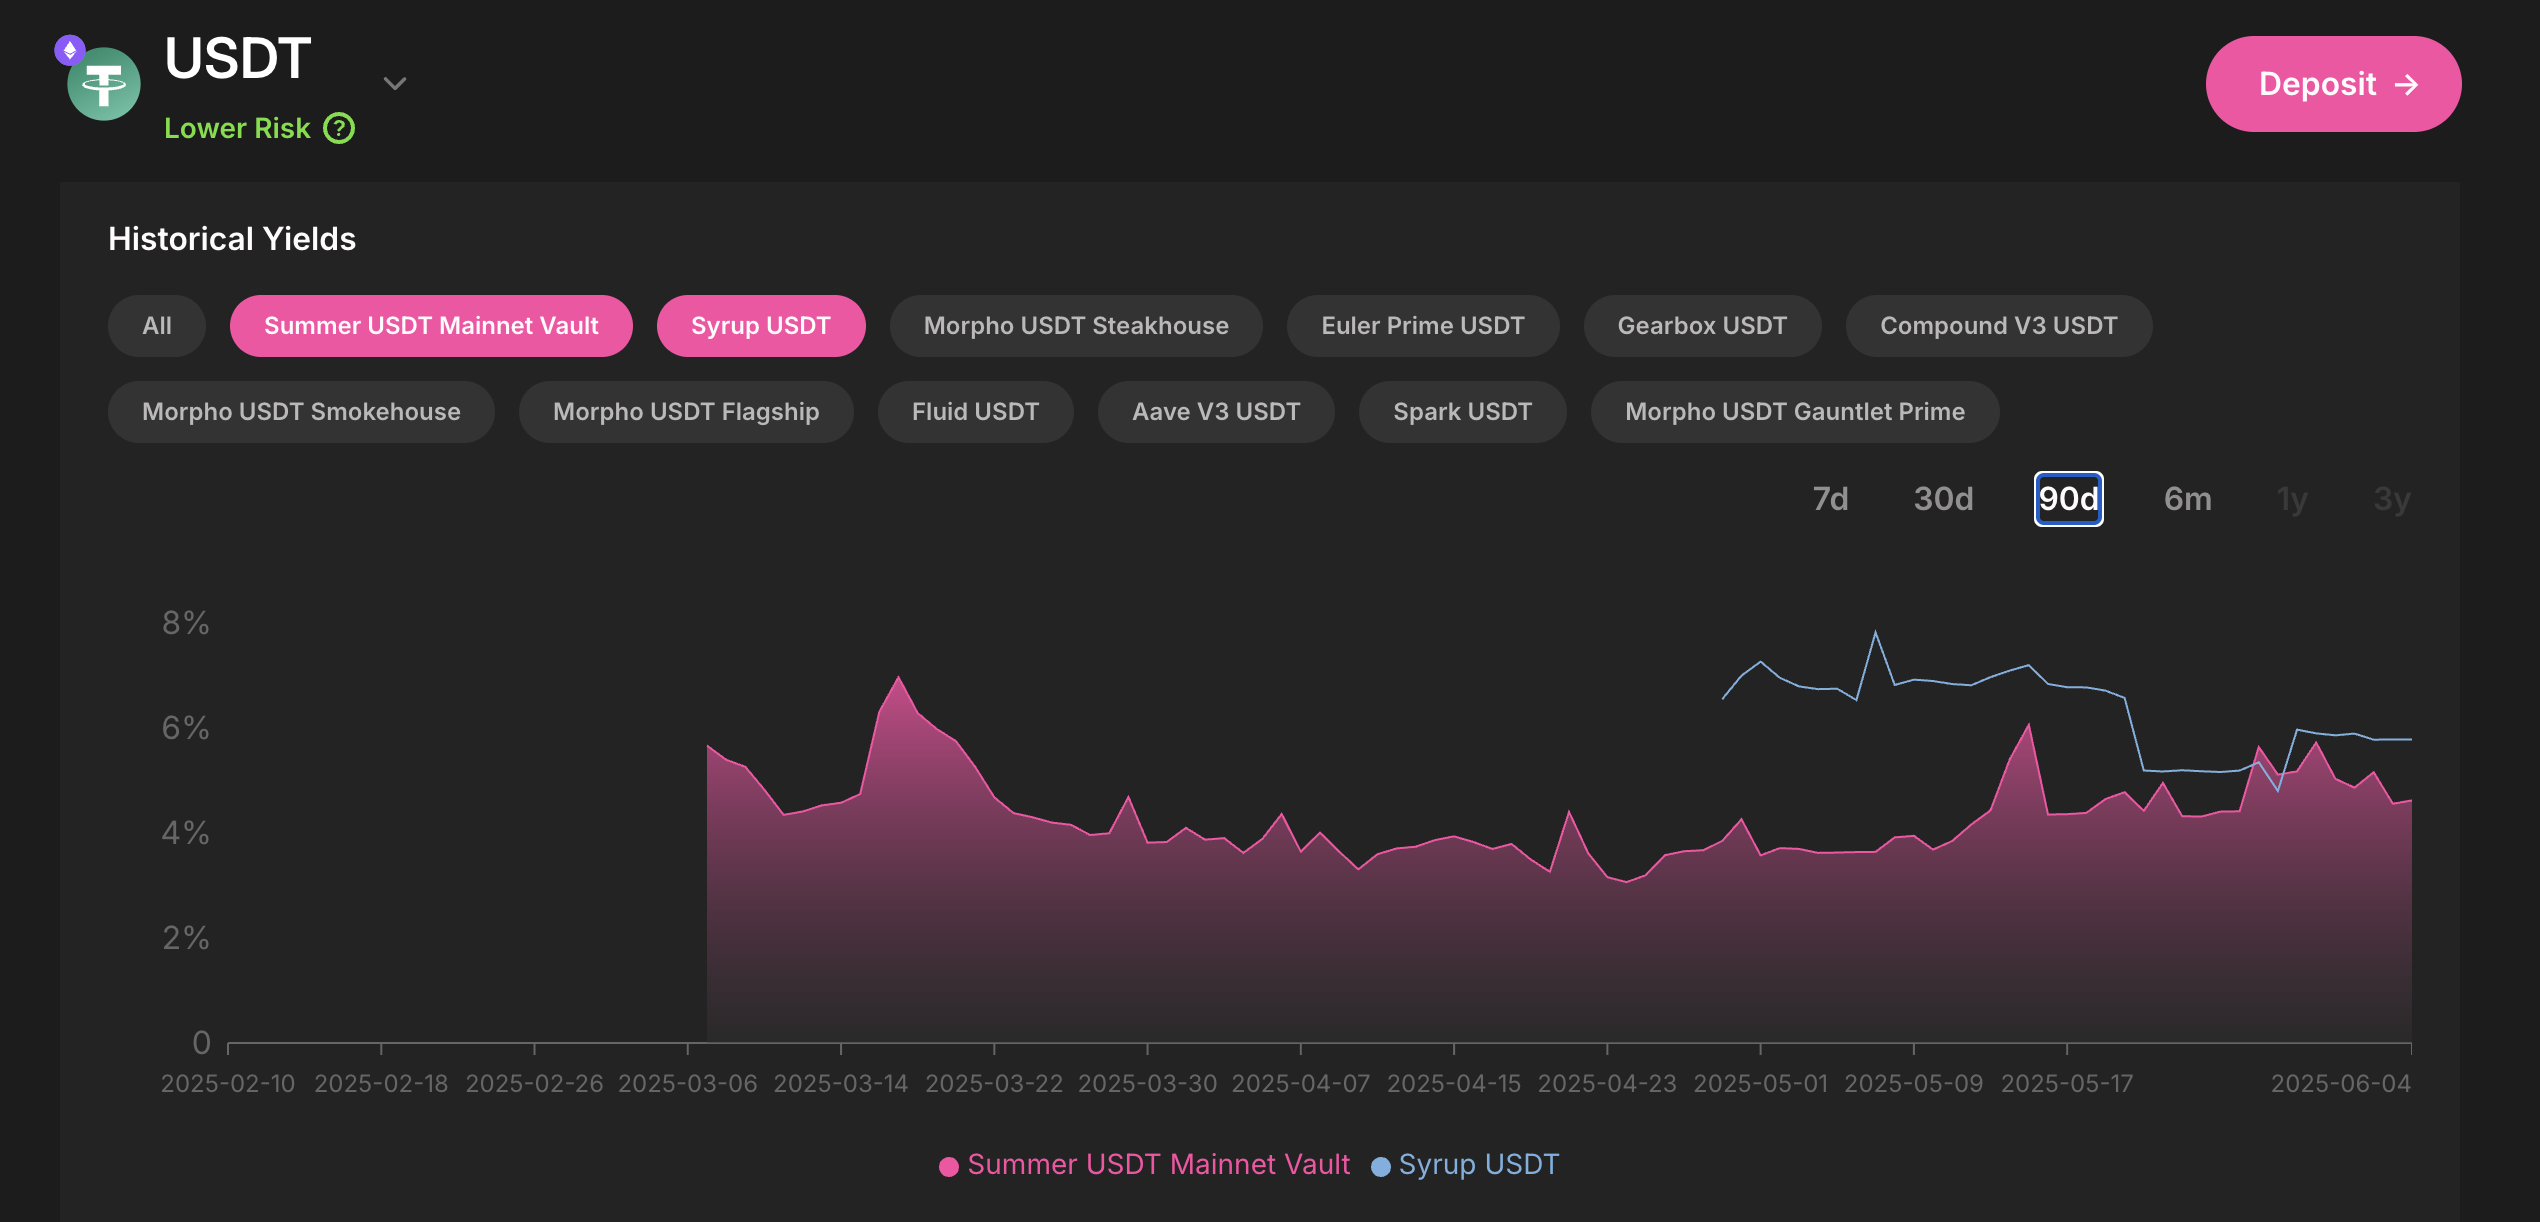Switch the chart range to 7d
This screenshot has width=2540, height=1222.
[x=1830, y=499]
